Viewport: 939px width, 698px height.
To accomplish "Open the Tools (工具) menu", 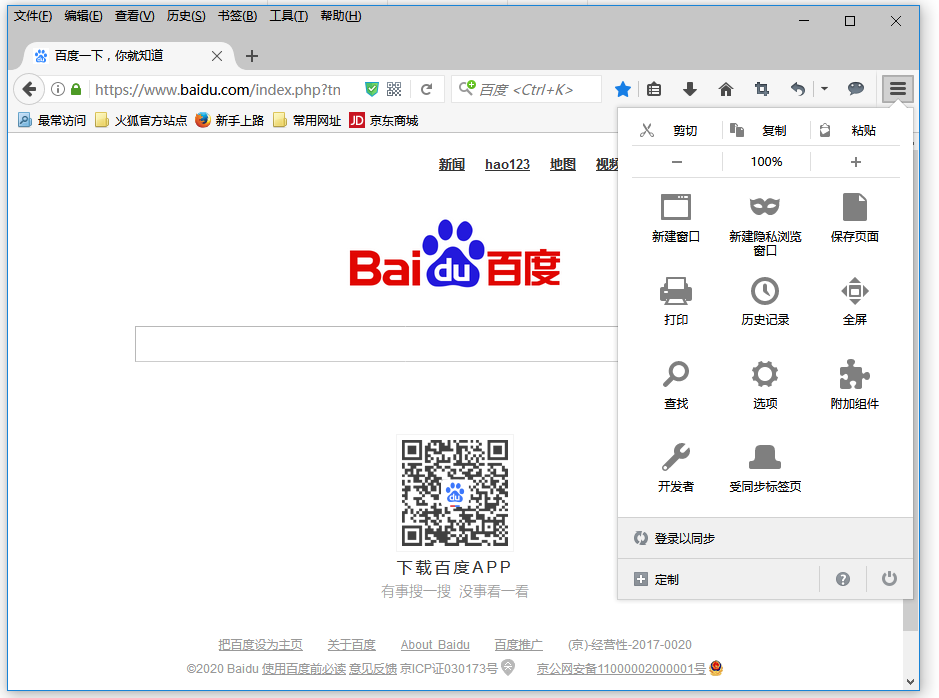I will click(x=289, y=16).
